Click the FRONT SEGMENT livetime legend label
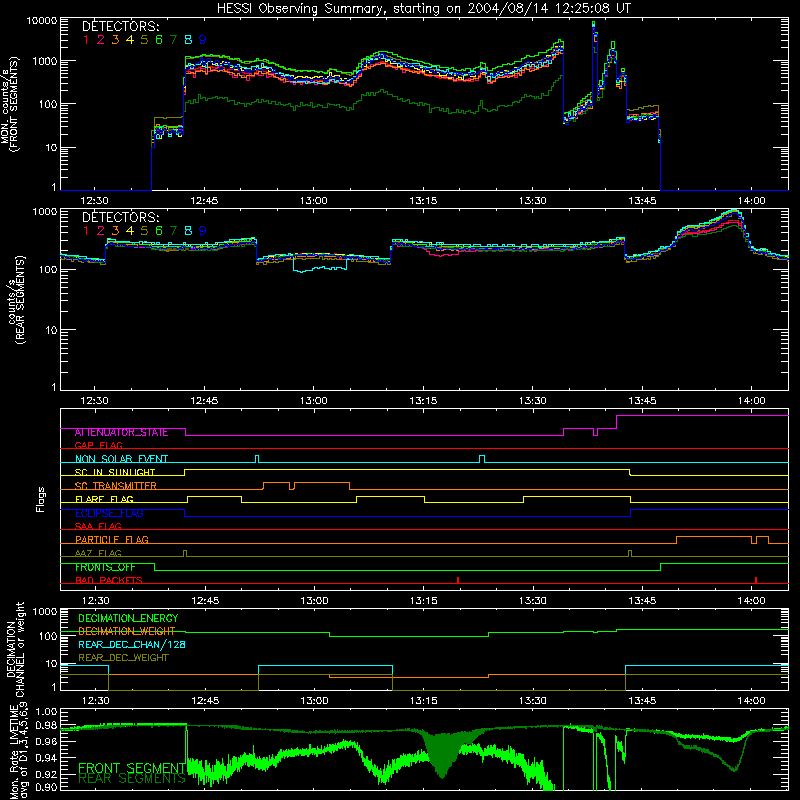800x800 pixels. coord(131,768)
